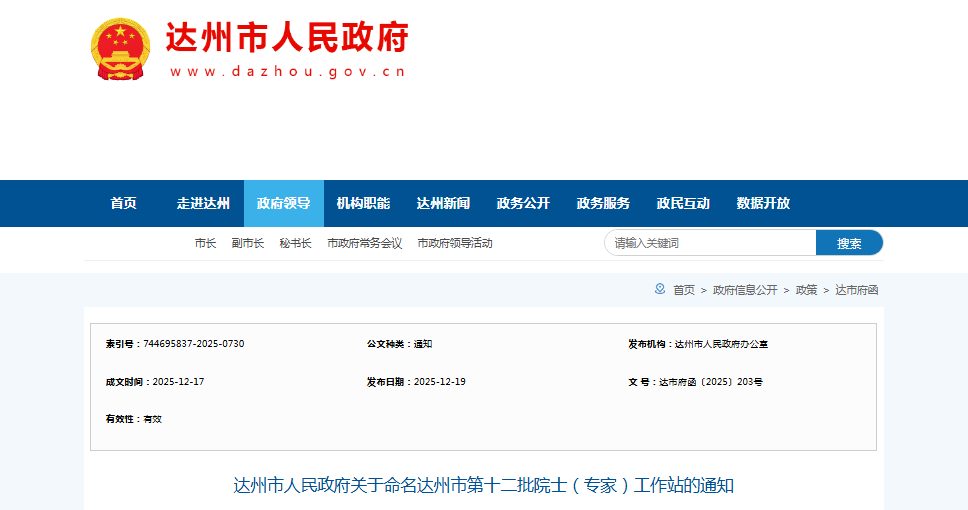
Task: Click the 副市长 submenu link
Action: (x=248, y=243)
